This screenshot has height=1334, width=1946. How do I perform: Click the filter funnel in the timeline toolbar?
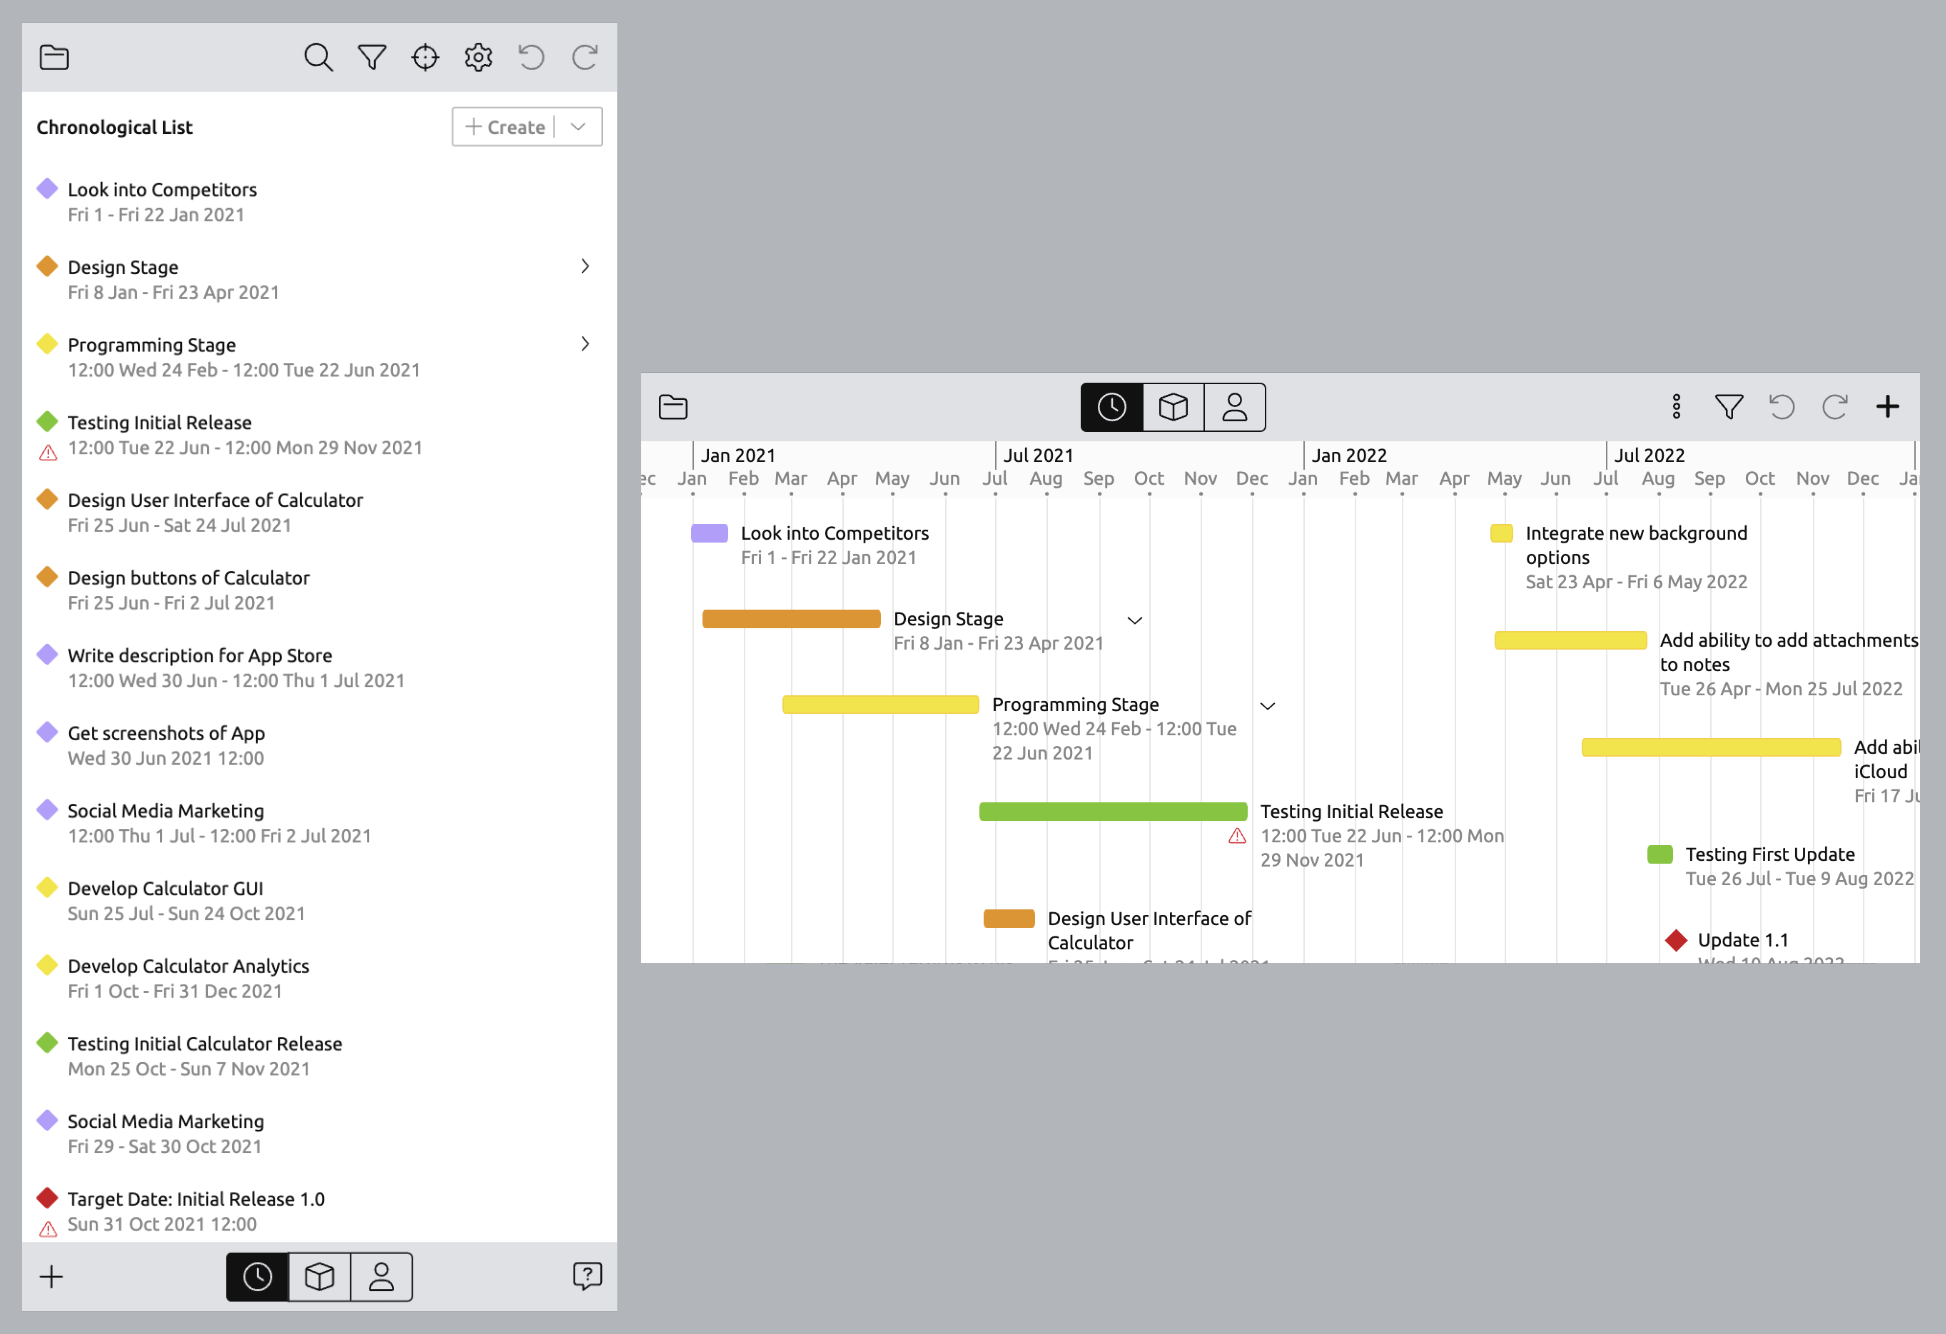point(1729,407)
